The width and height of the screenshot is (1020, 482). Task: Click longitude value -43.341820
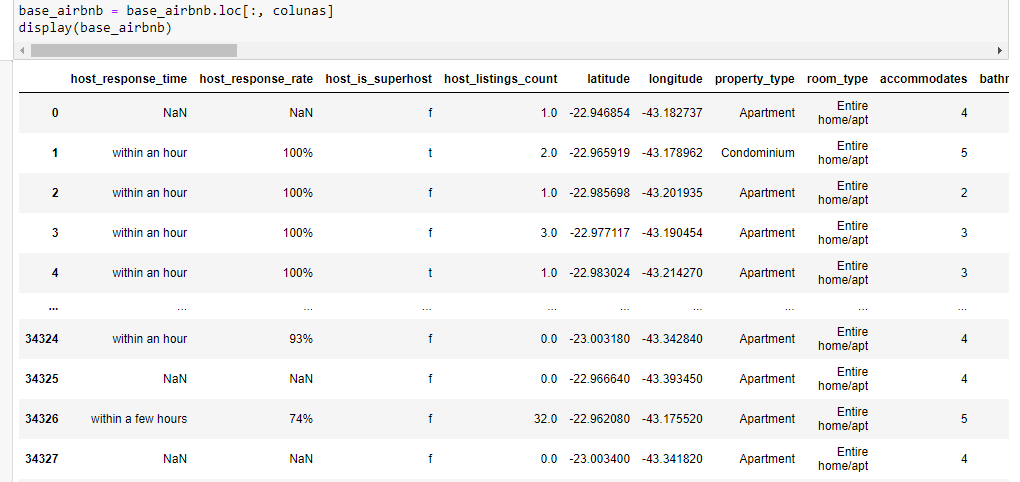point(672,459)
